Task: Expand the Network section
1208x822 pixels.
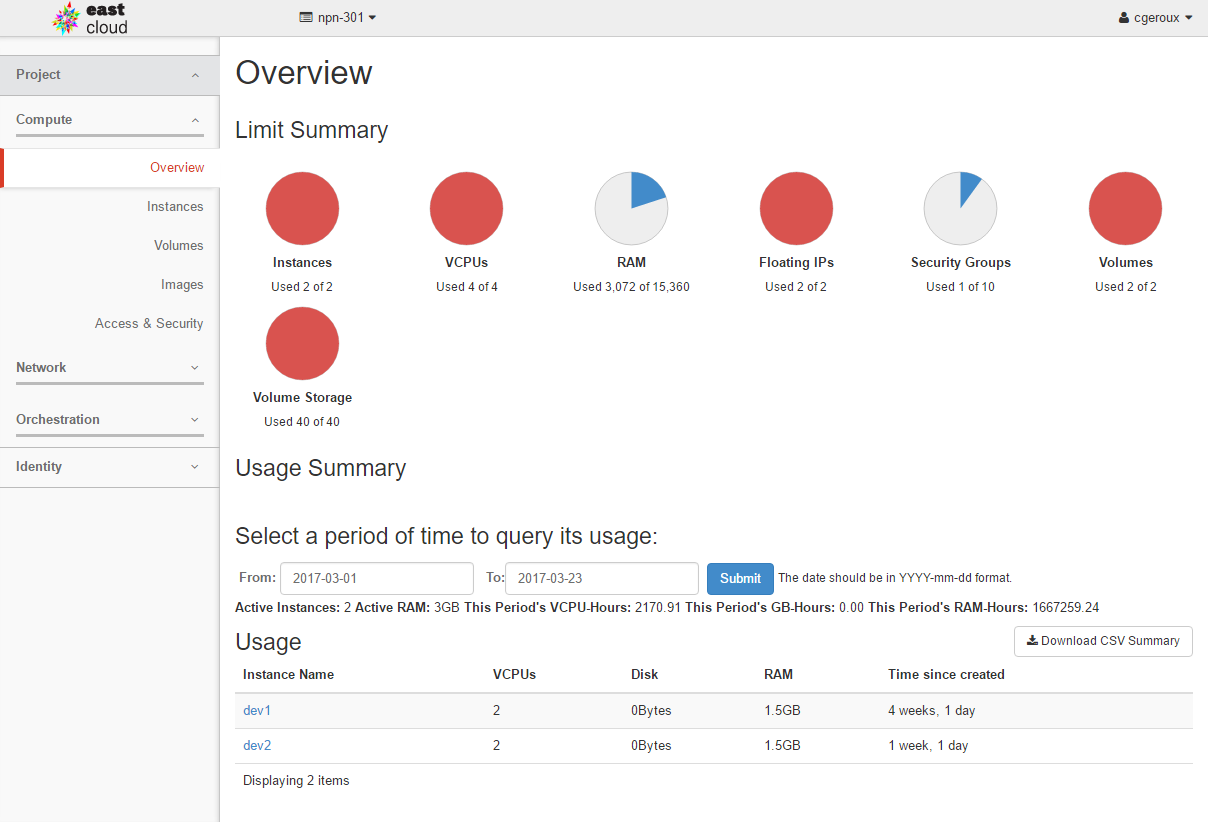Action: tap(110, 368)
